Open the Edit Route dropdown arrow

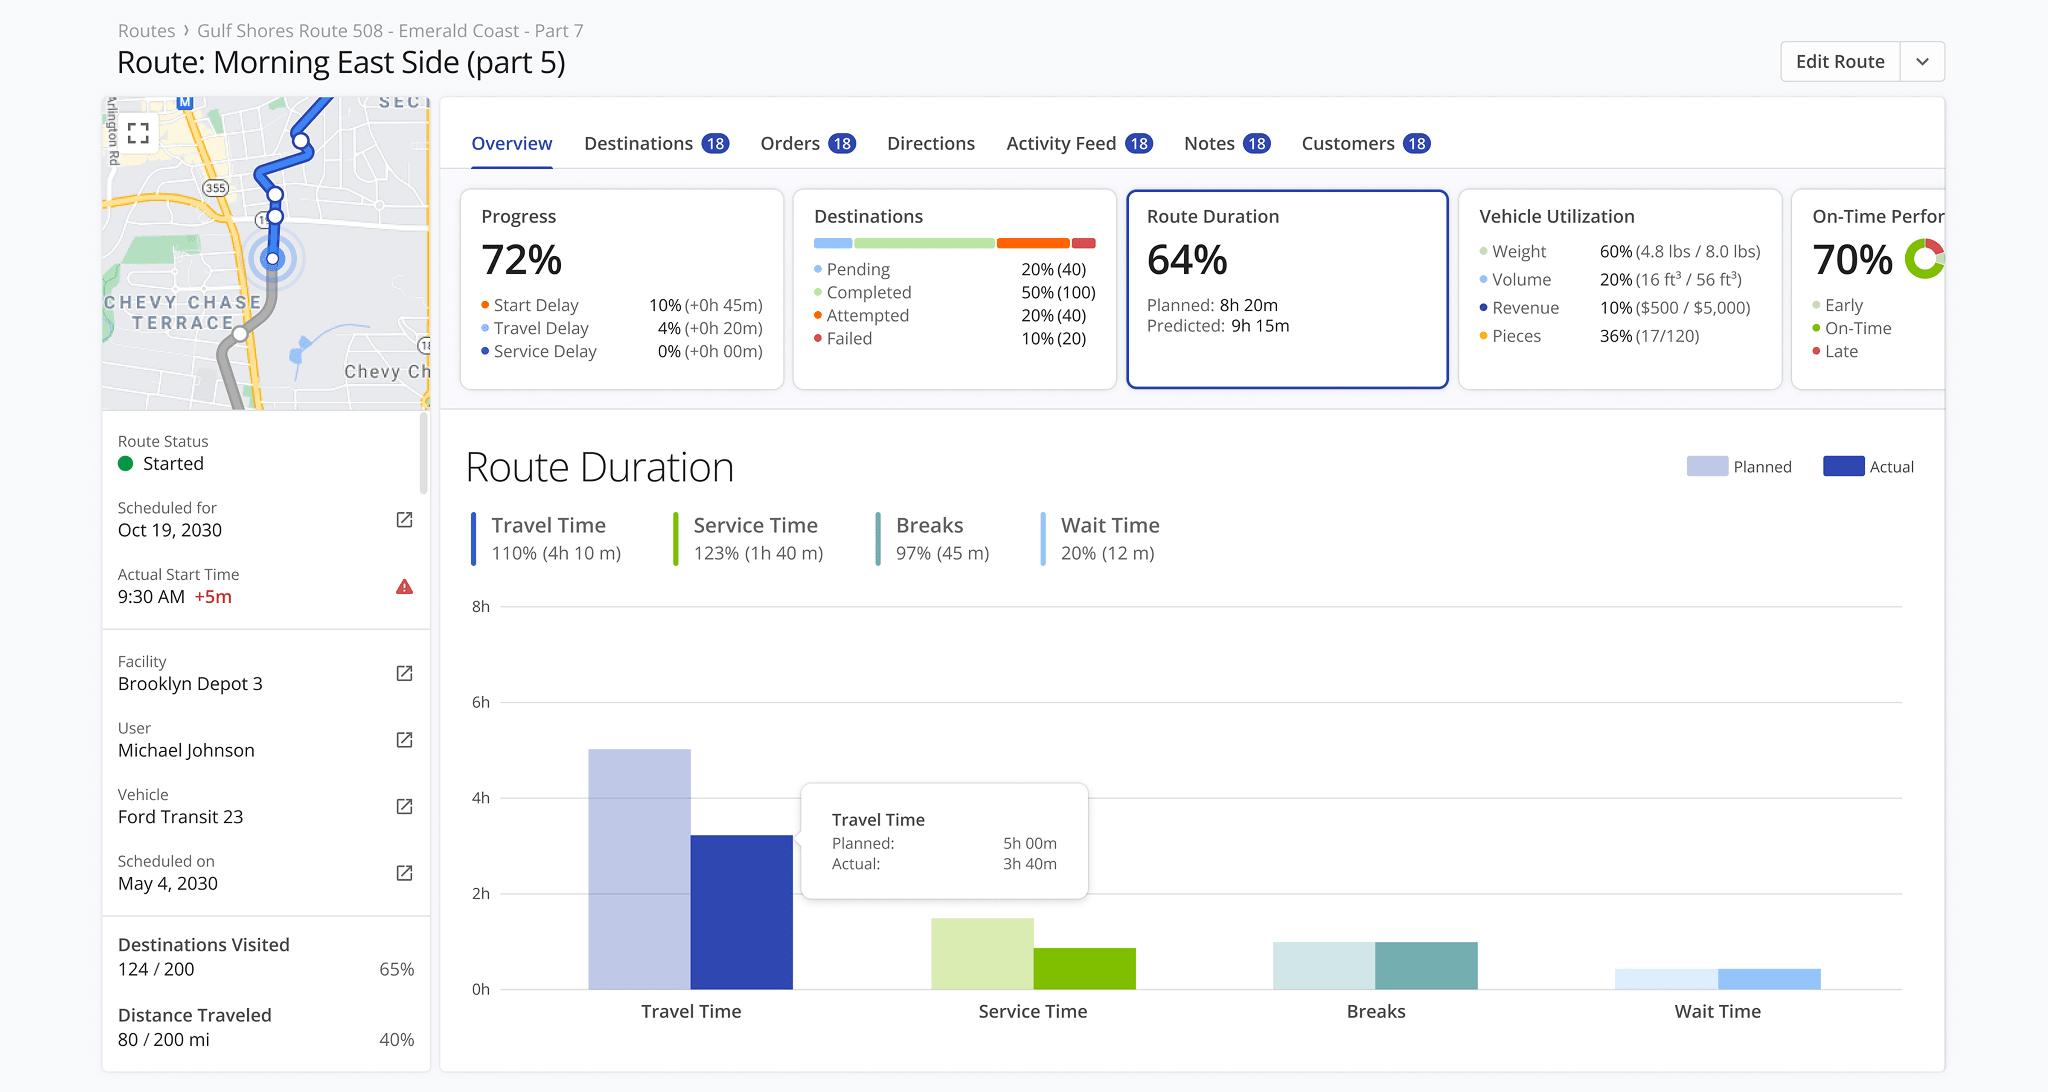pos(1922,62)
